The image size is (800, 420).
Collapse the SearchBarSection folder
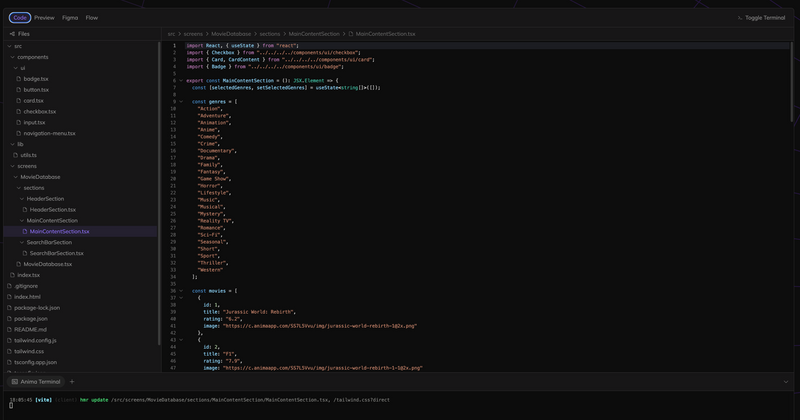point(22,242)
